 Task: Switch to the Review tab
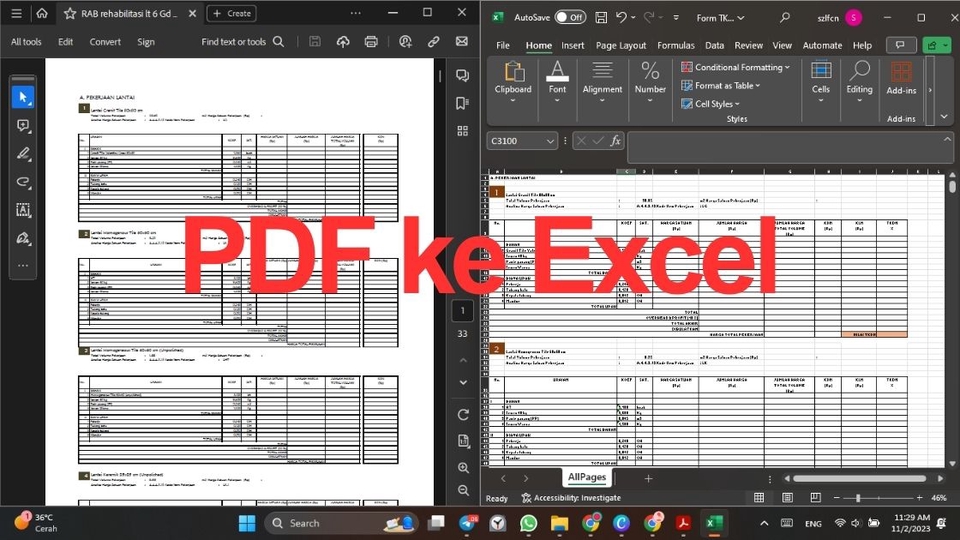pos(749,45)
